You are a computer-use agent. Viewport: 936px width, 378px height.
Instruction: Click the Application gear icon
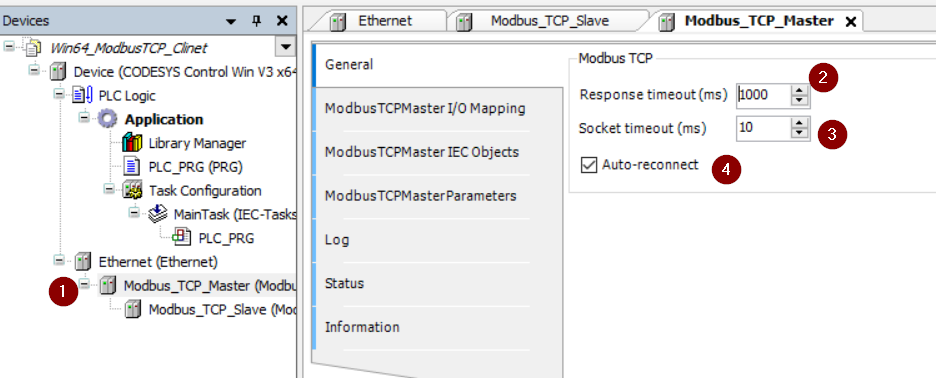(x=108, y=119)
